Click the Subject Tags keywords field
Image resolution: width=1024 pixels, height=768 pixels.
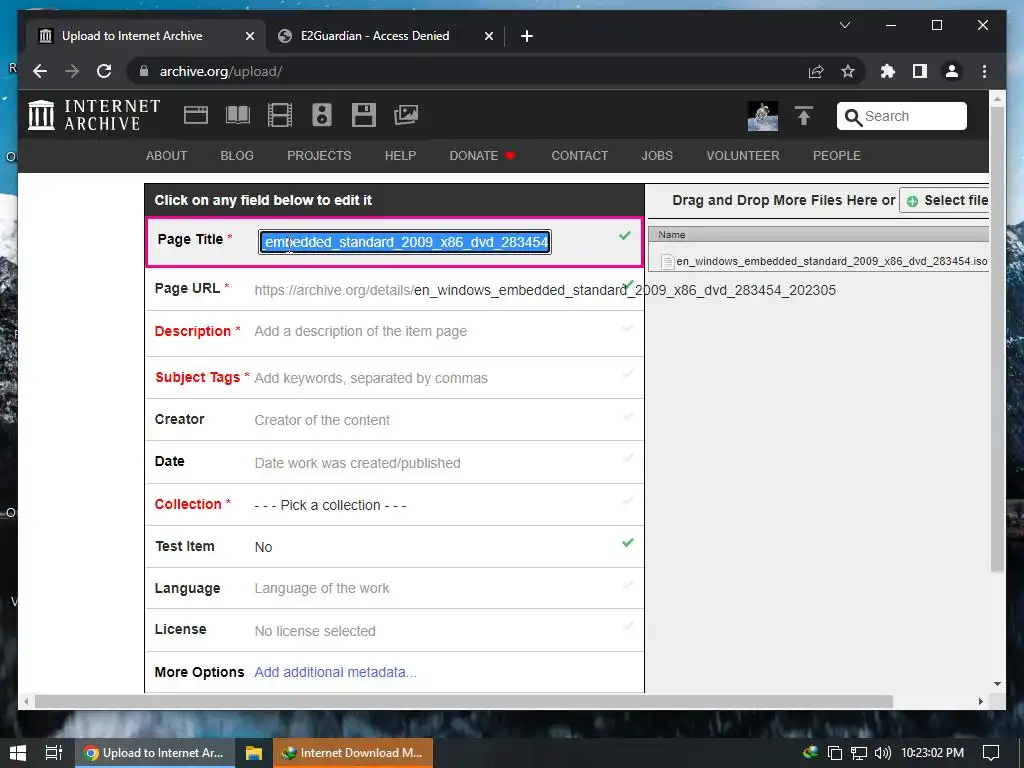[x=370, y=378]
